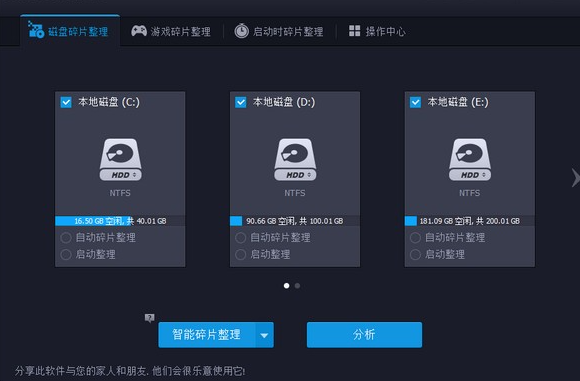The height and width of the screenshot is (381, 580).
Task: Uncheck the 本地磁盘 (C:) checkbox
Action: pos(66,102)
